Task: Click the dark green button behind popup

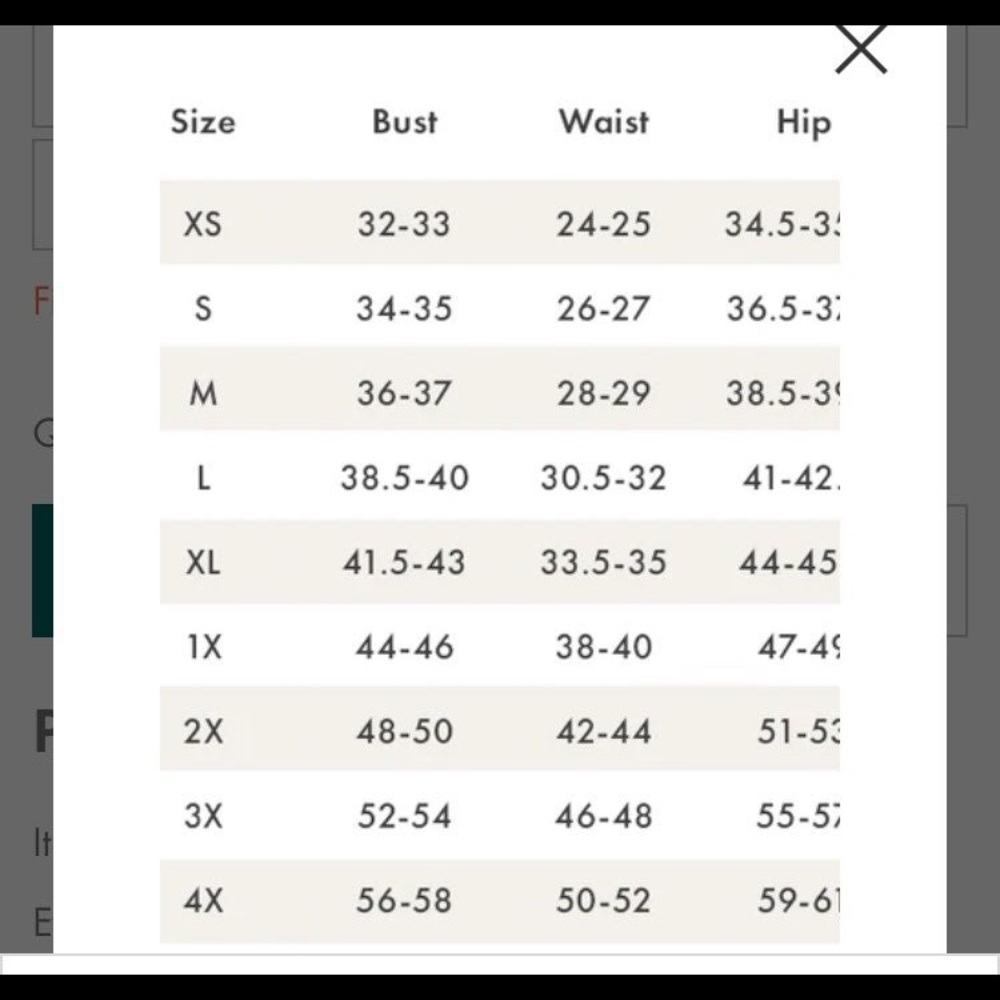Action: click(x=41, y=570)
